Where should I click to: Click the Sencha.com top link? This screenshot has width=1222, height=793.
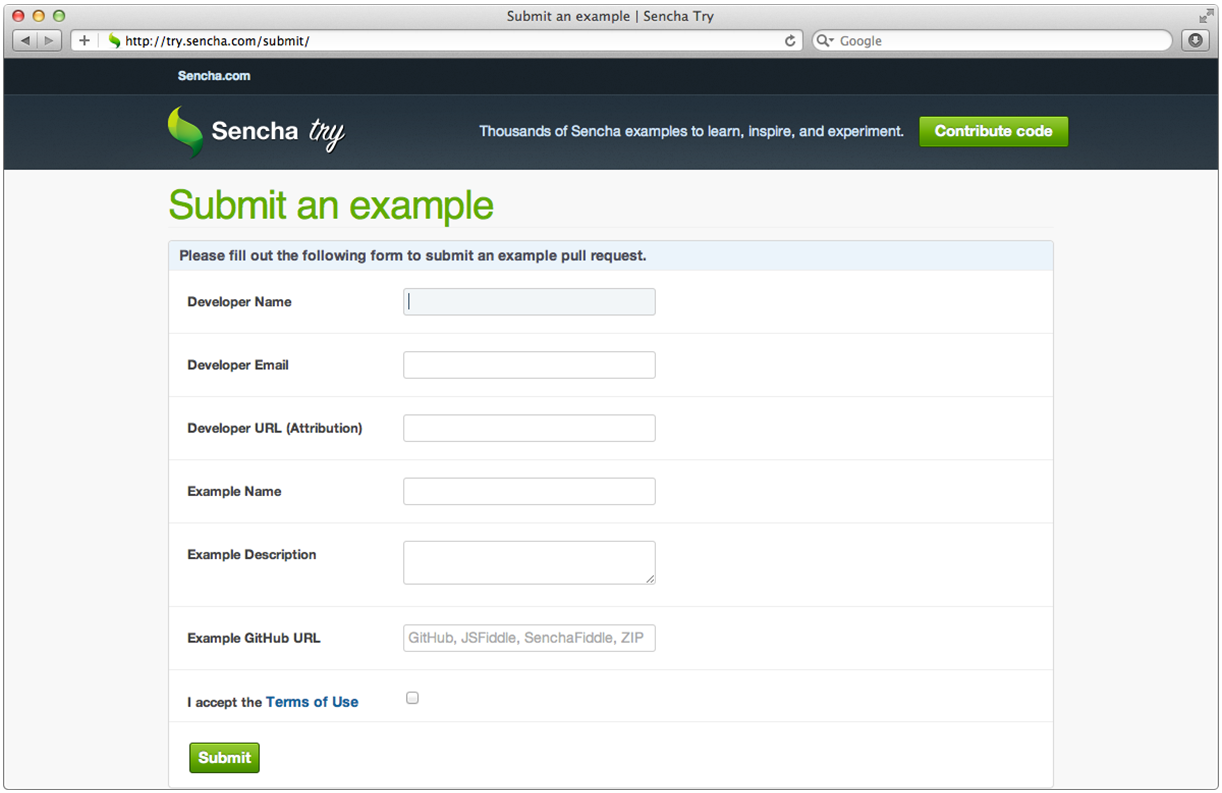[x=214, y=76]
